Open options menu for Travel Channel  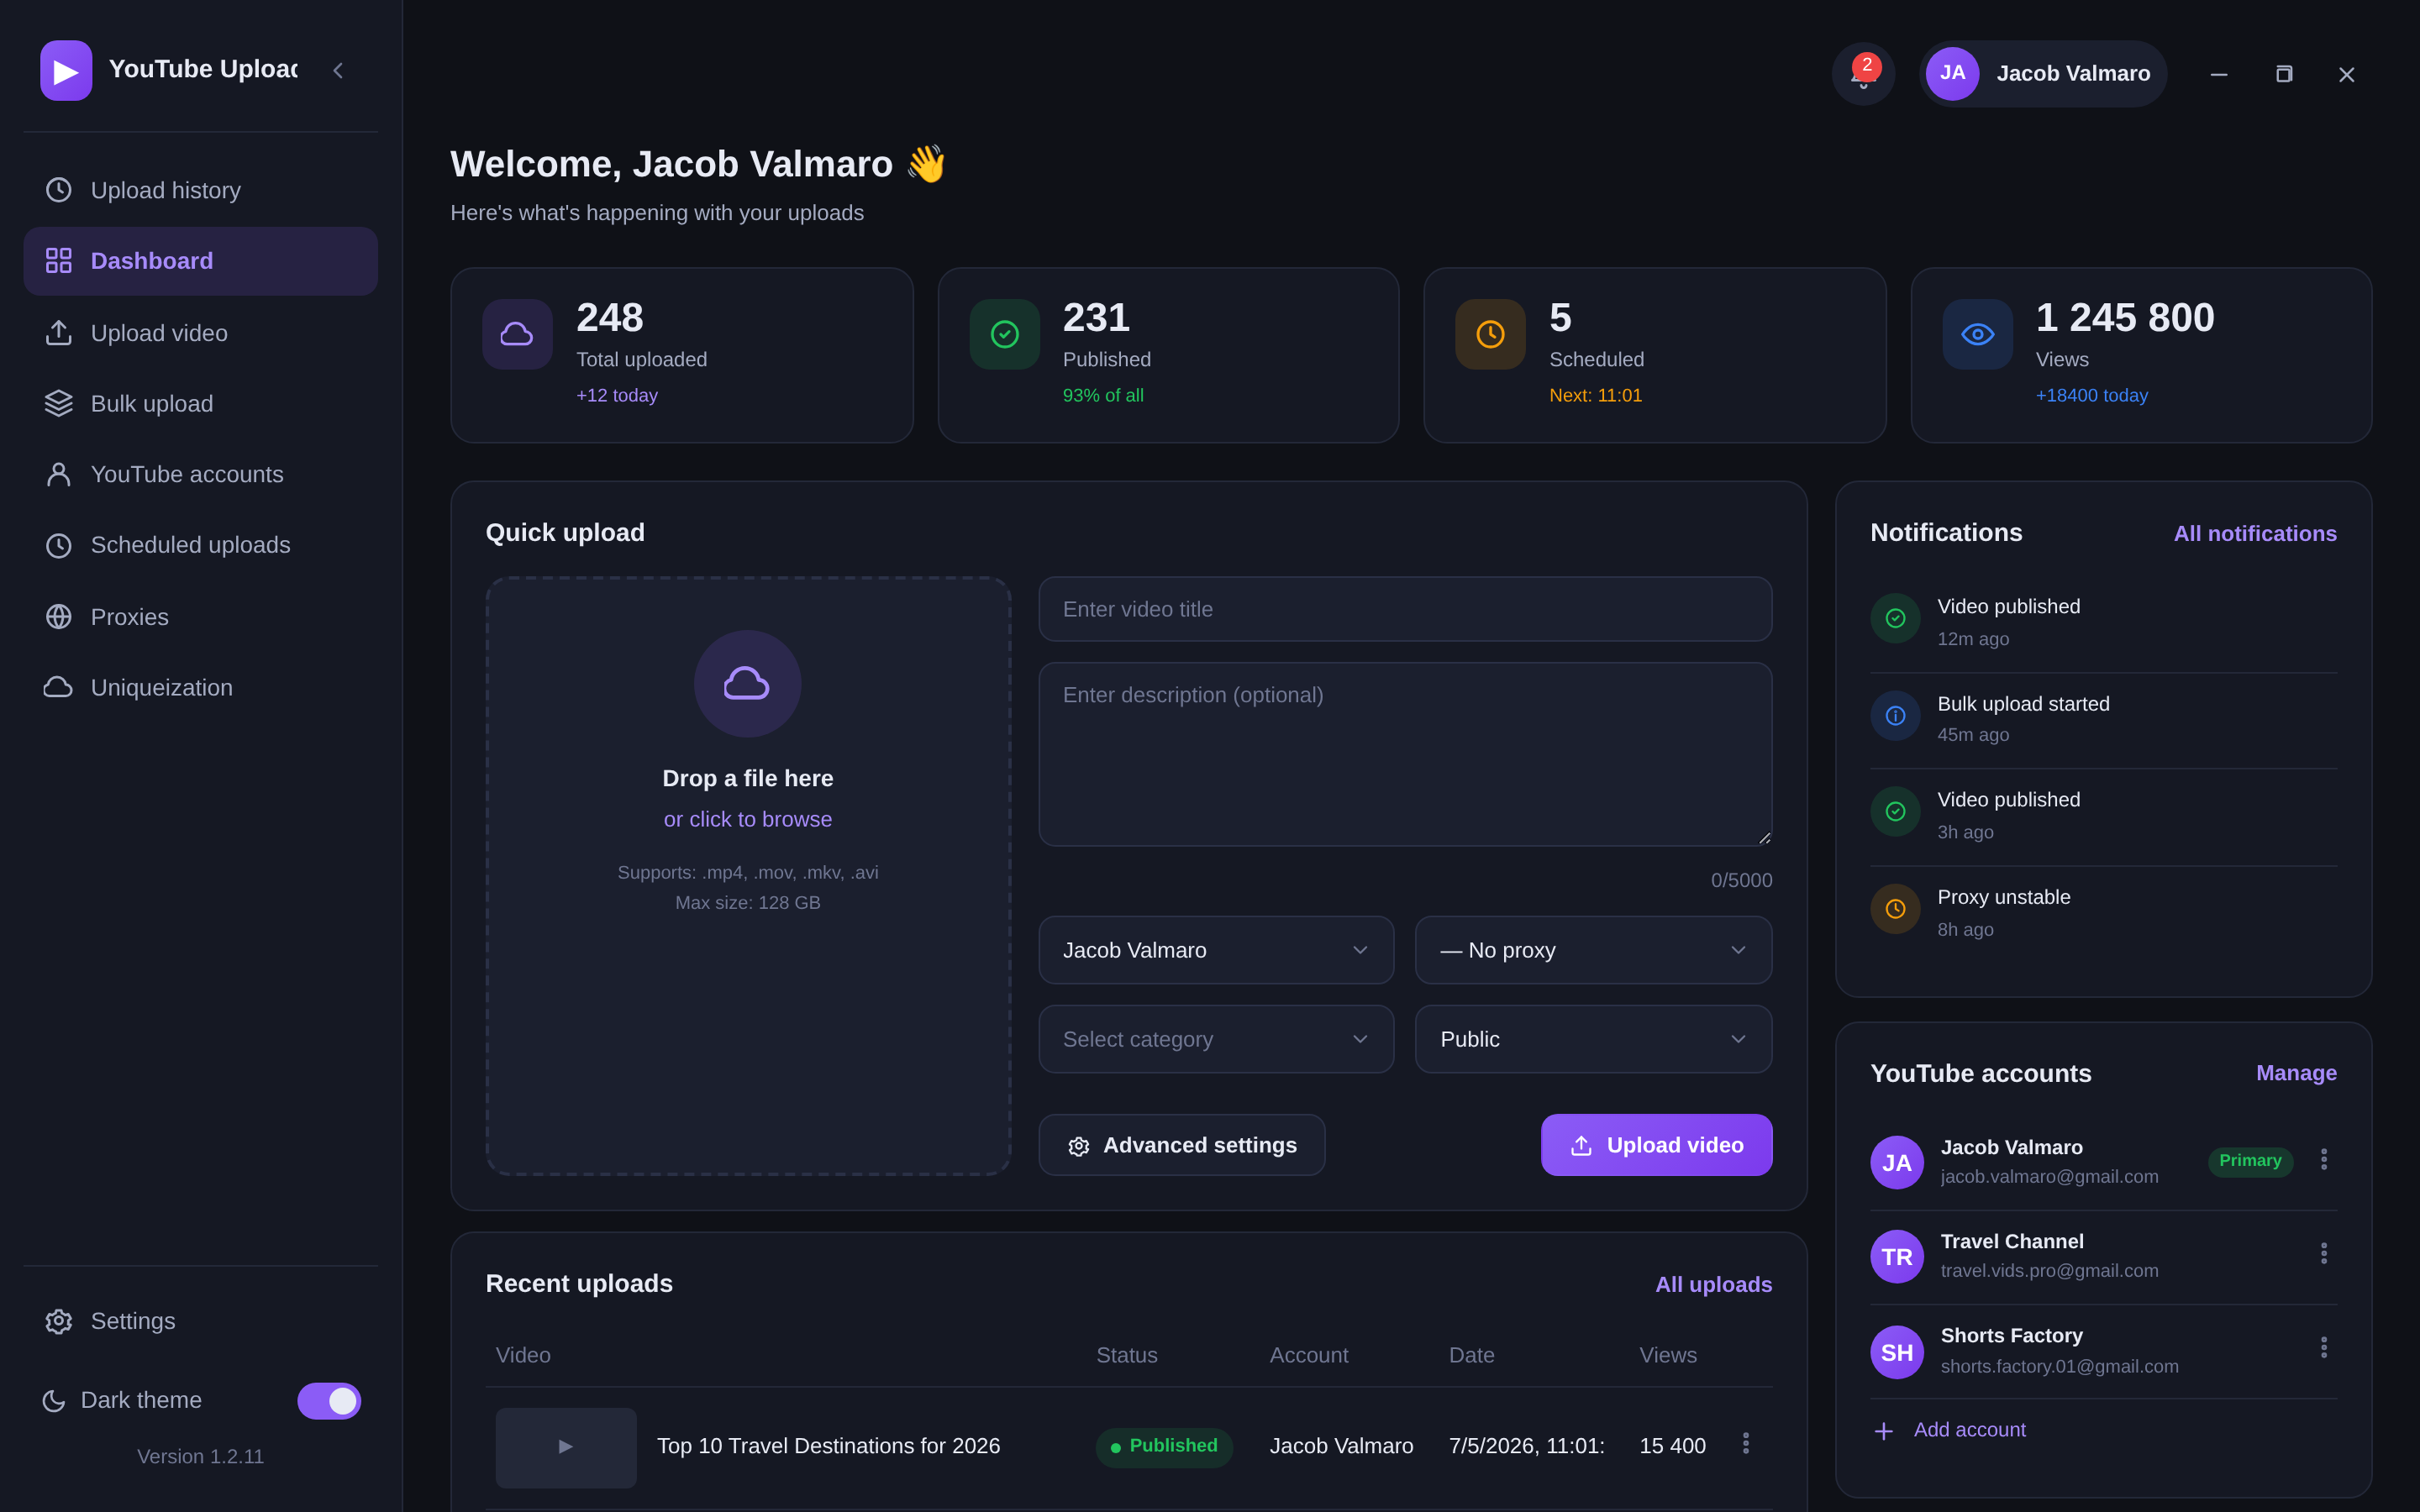pos(2324,1253)
